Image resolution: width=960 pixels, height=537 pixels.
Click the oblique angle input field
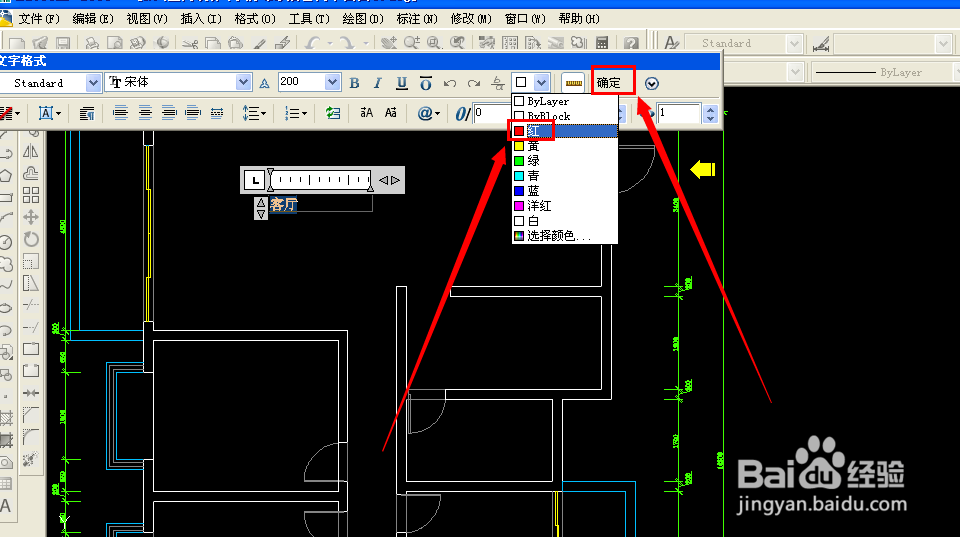pyautogui.click(x=492, y=113)
